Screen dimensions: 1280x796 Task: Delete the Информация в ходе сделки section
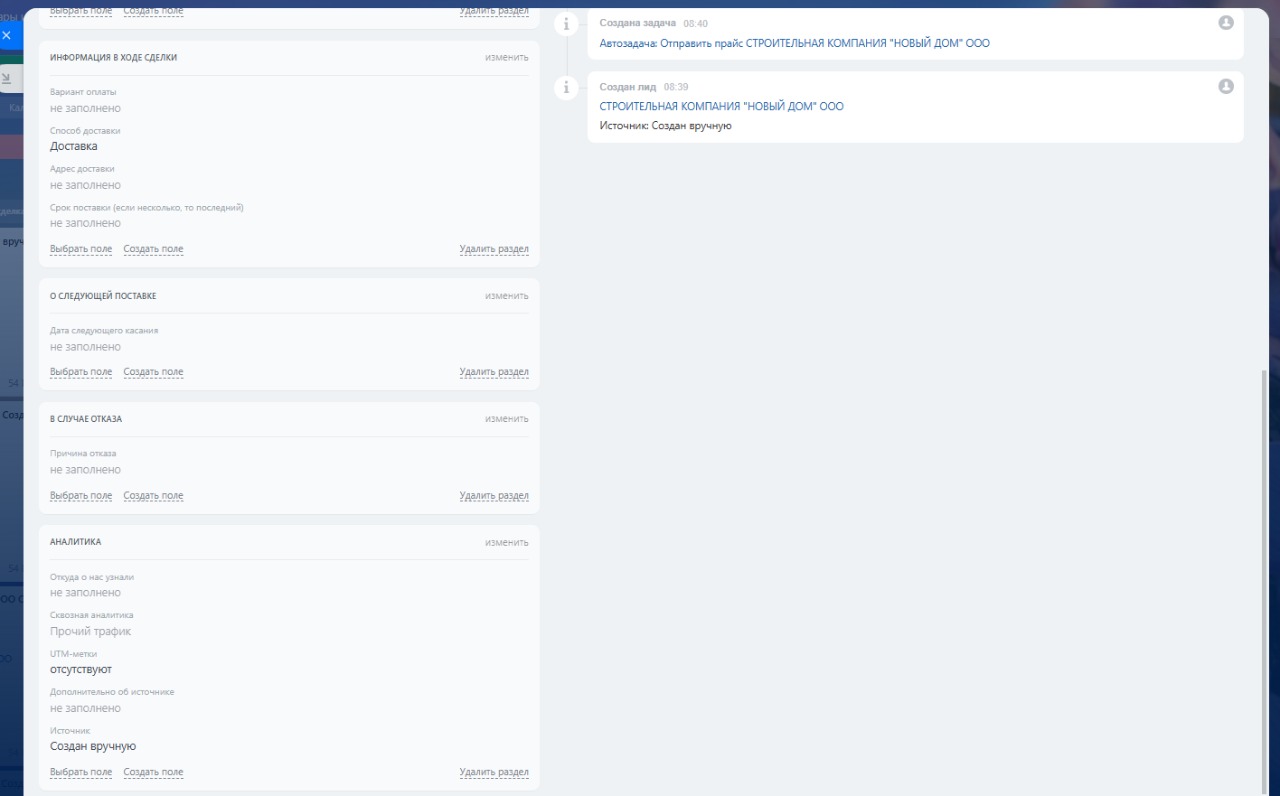pos(494,249)
